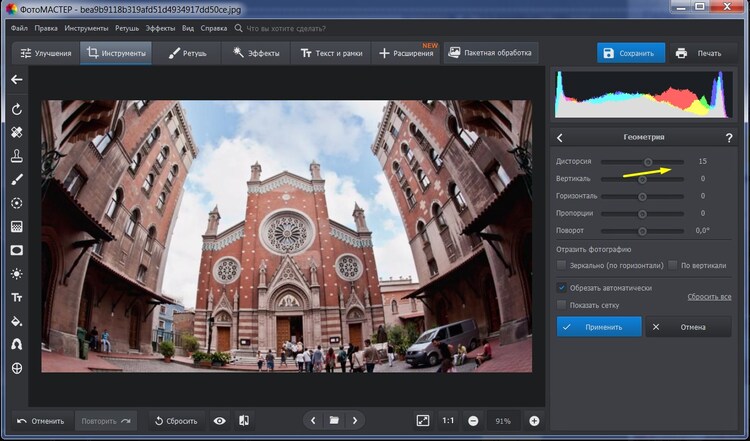Select the stamp tool in left sidebar
Screen dimensions: 750x441
click(x=16, y=156)
